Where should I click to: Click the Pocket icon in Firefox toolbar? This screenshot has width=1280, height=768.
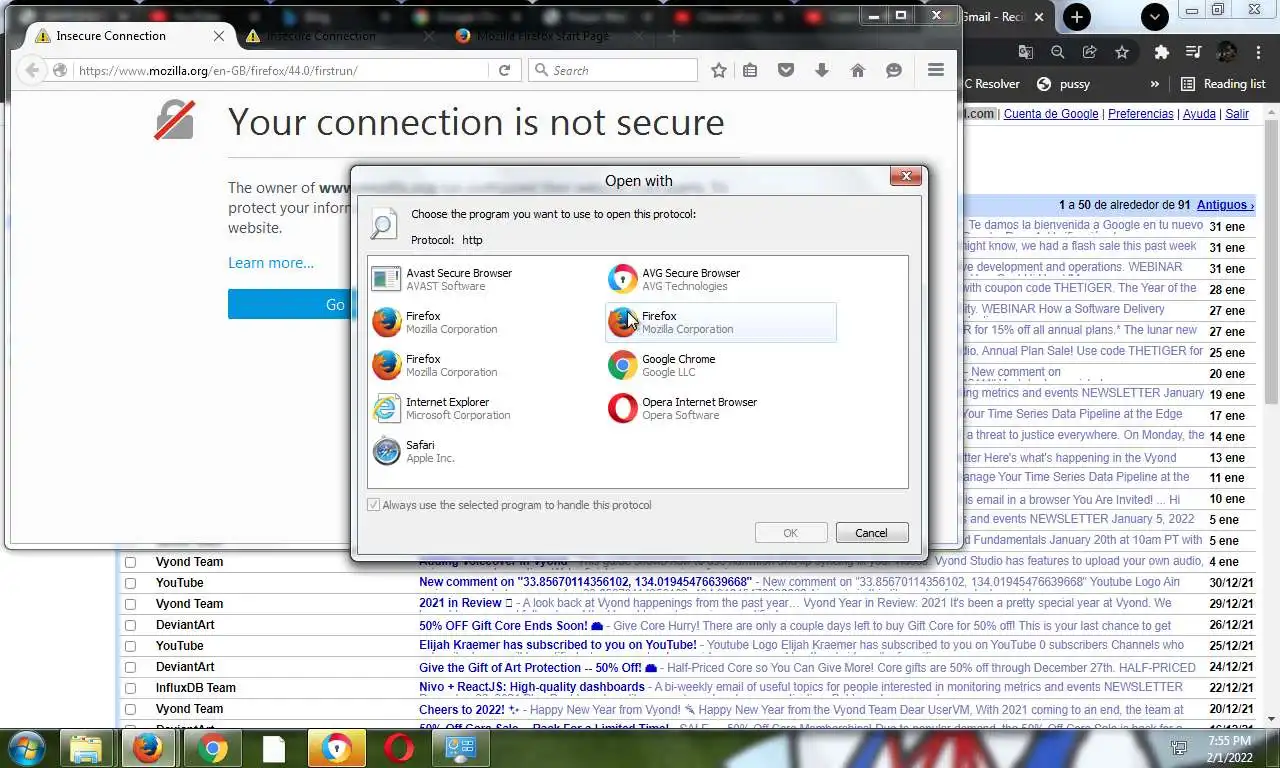[x=786, y=70]
